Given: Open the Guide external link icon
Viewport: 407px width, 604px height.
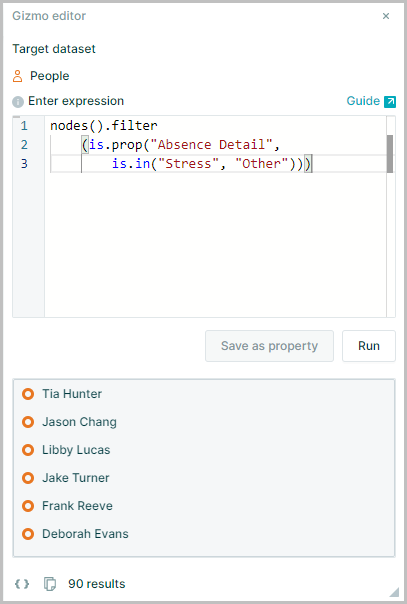Looking at the screenshot, I should [x=390, y=101].
